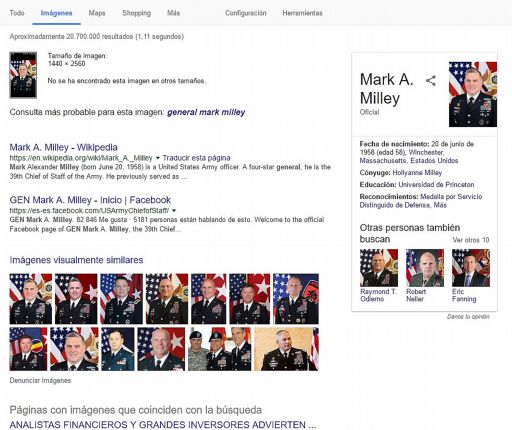Click 'Denunciar imágenes' link

pyautogui.click(x=40, y=380)
